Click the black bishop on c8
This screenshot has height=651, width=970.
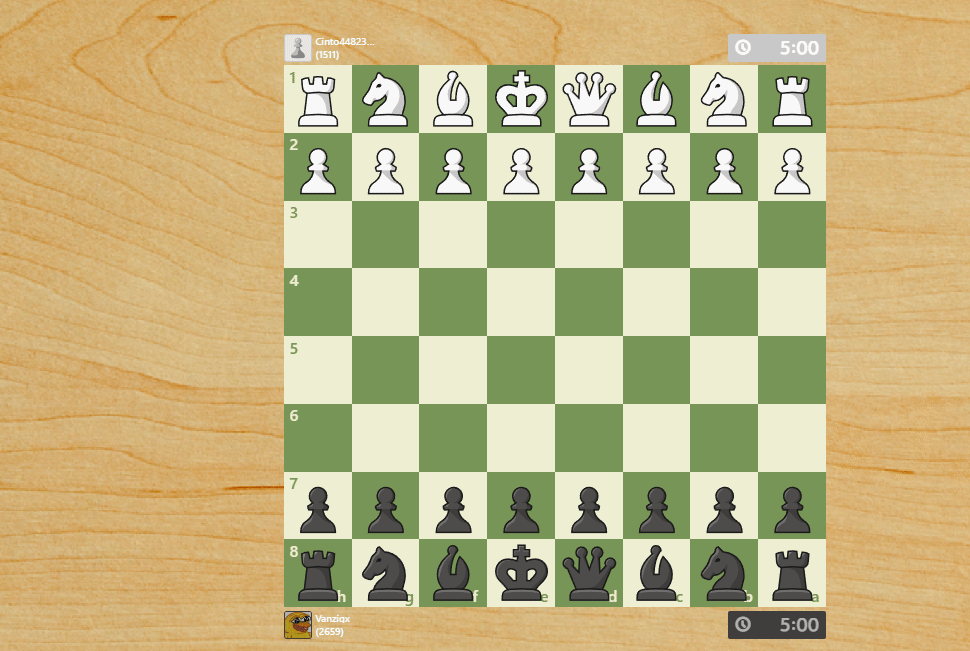tap(656, 574)
